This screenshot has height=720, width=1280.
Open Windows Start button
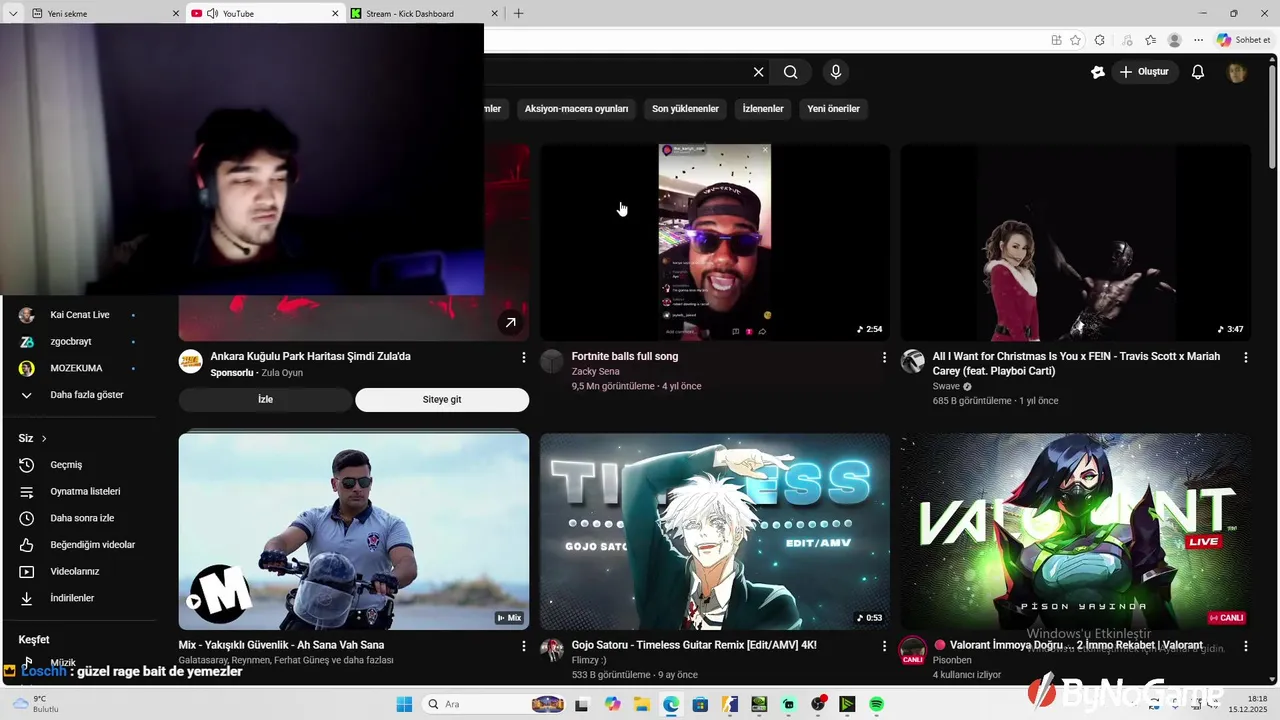404,704
